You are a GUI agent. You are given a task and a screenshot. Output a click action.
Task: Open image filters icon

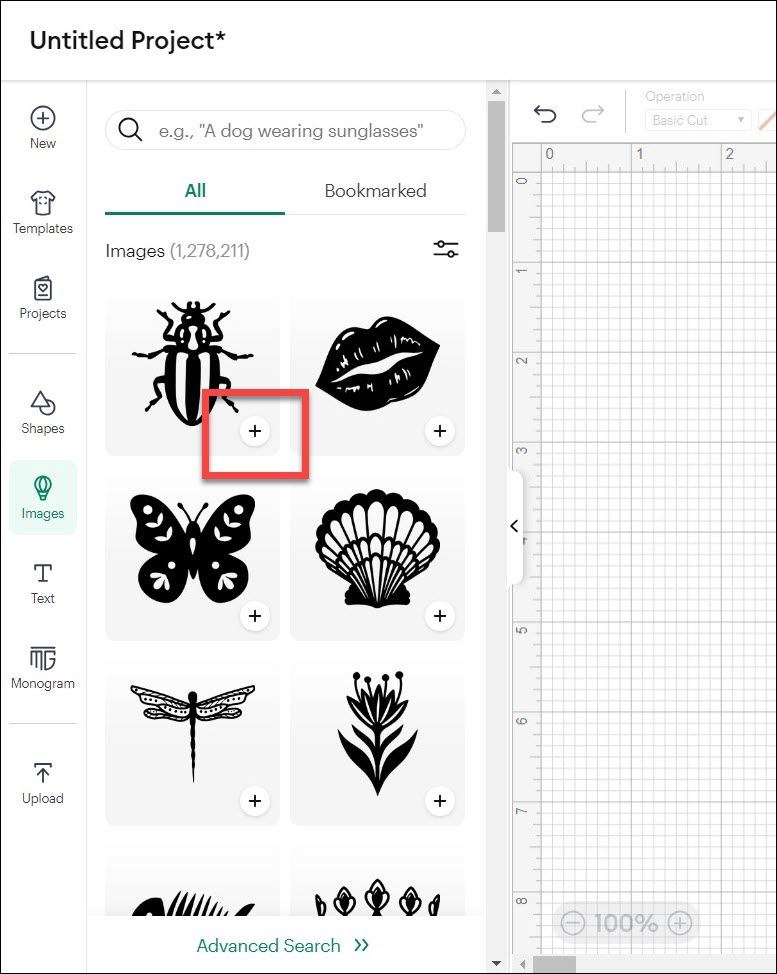click(x=445, y=250)
